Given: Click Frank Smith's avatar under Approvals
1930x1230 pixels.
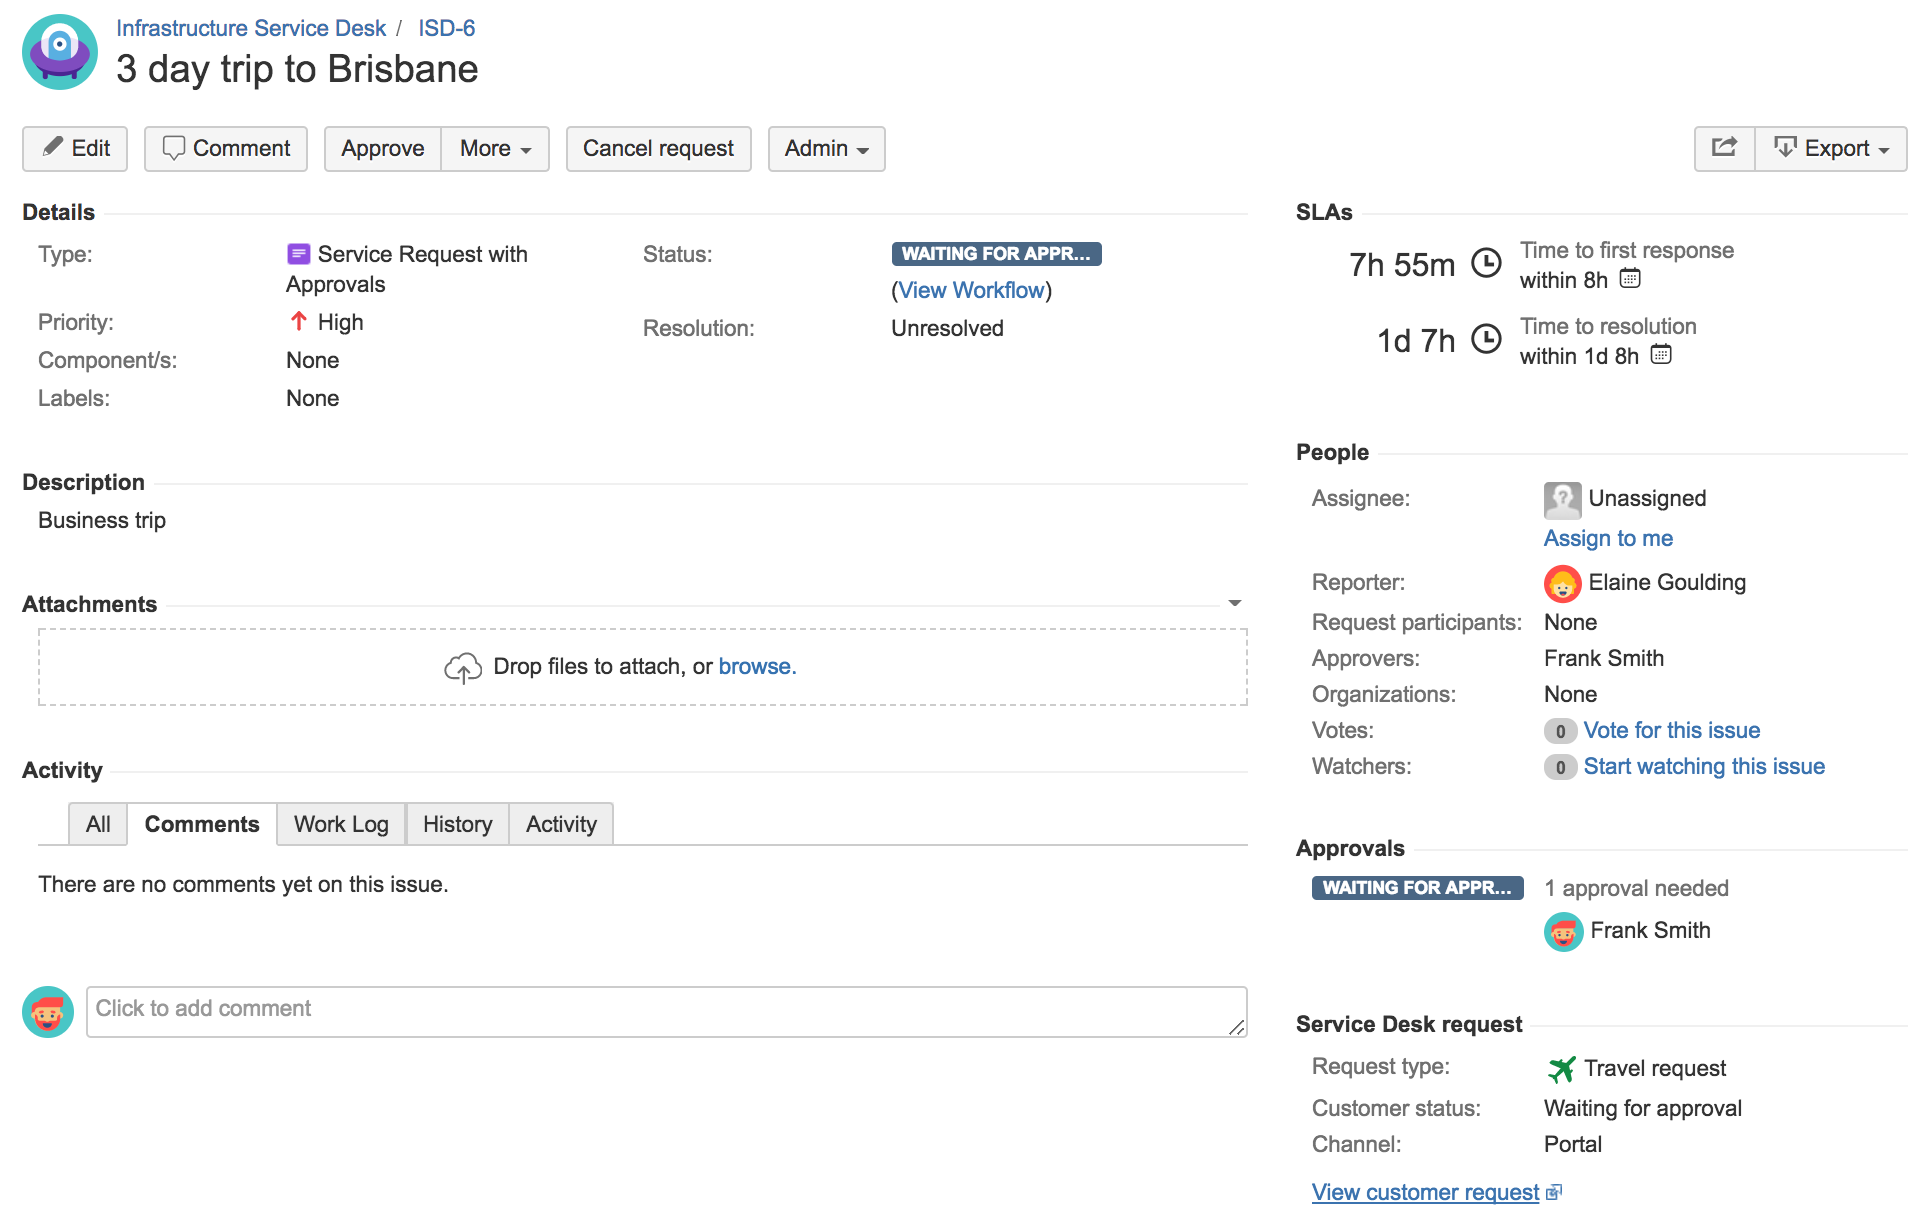Looking at the screenshot, I should point(1563,931).
